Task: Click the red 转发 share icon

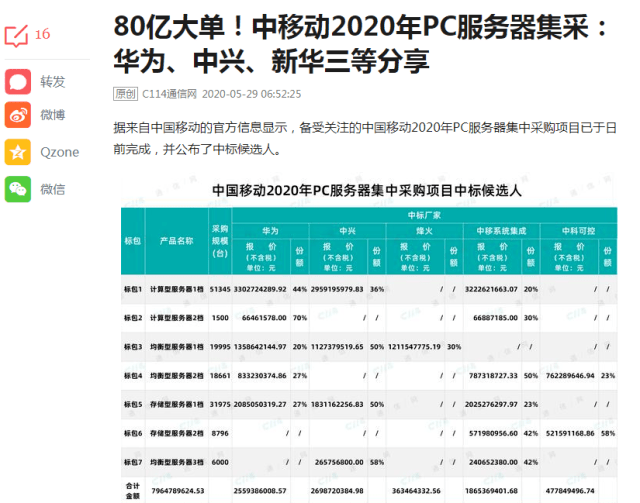Action: point(18,82)
